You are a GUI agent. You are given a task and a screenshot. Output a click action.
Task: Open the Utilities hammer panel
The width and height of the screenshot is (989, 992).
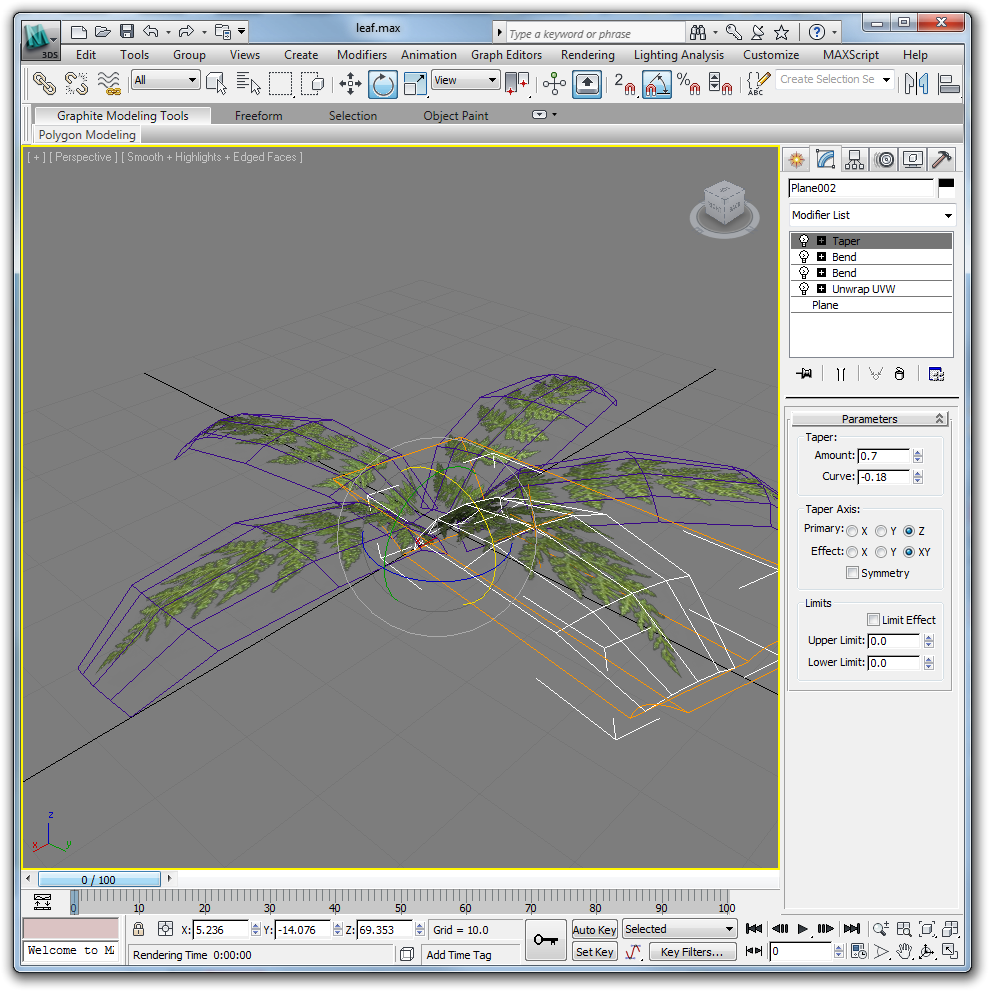(x=941, y=159)
